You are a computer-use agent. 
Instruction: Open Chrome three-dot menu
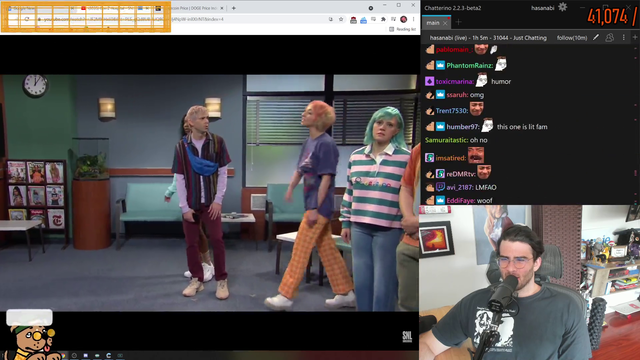413,19
